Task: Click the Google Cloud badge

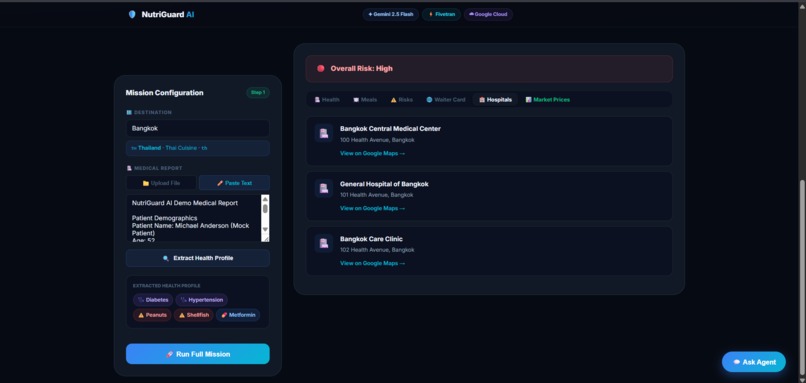Action: pyautogui.click(x=488, y=14)
